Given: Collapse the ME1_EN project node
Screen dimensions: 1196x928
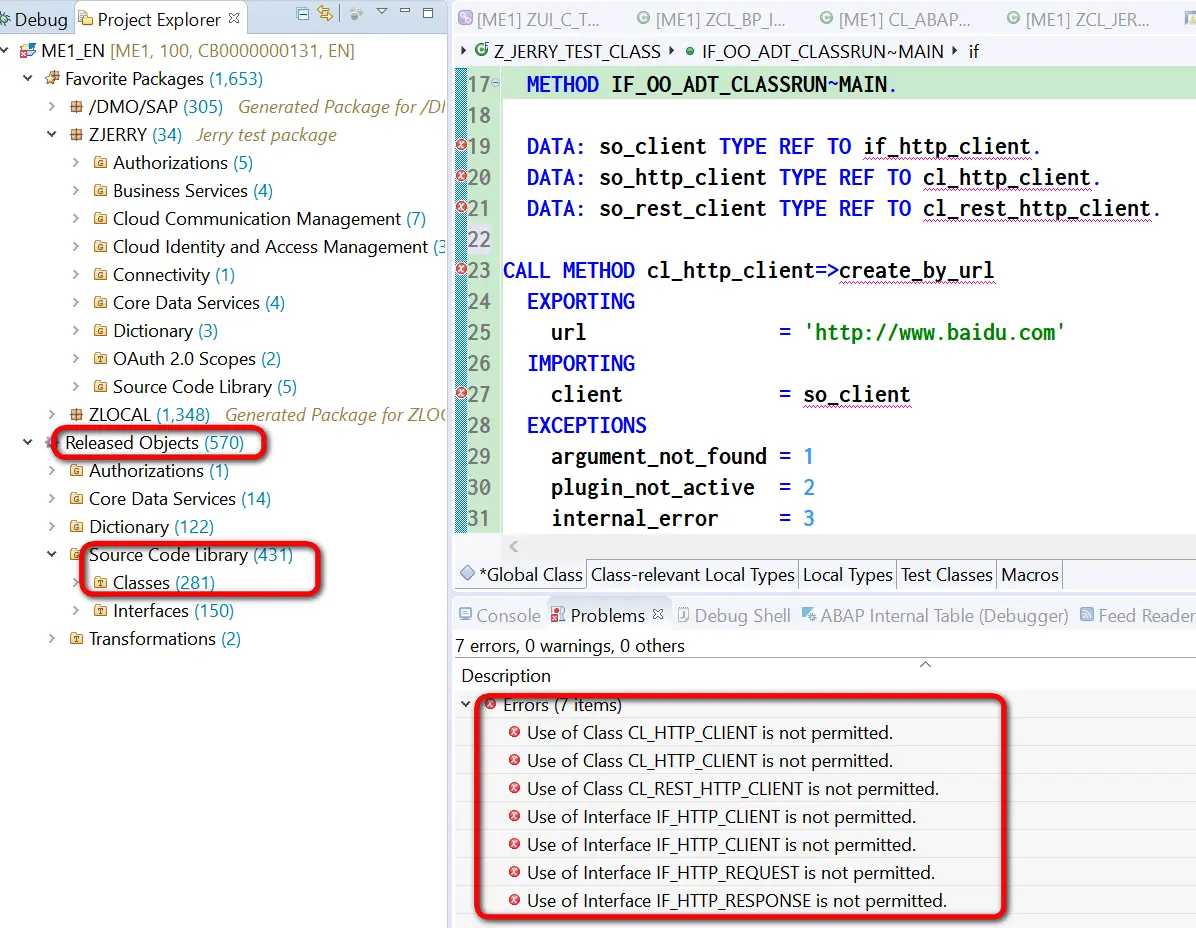Looking at the screenshot, I should tap(5, 51).
